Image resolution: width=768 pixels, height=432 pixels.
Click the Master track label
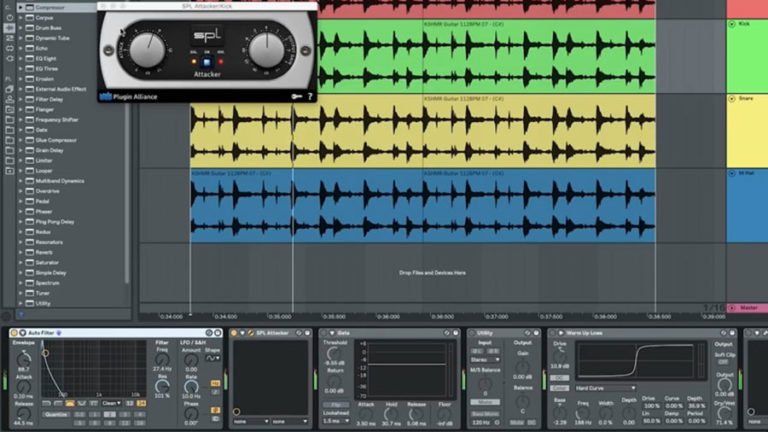click(x=748, y=308)
